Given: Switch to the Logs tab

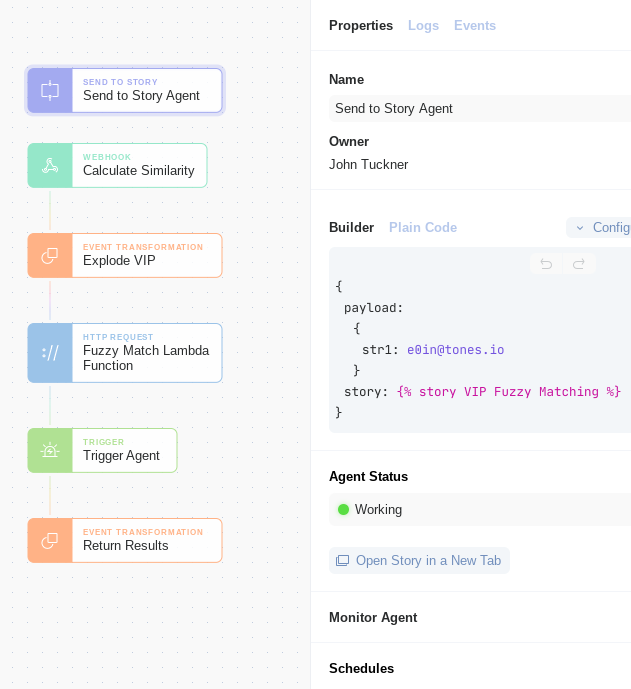Looking at the screenshot, I should (423, 25).
